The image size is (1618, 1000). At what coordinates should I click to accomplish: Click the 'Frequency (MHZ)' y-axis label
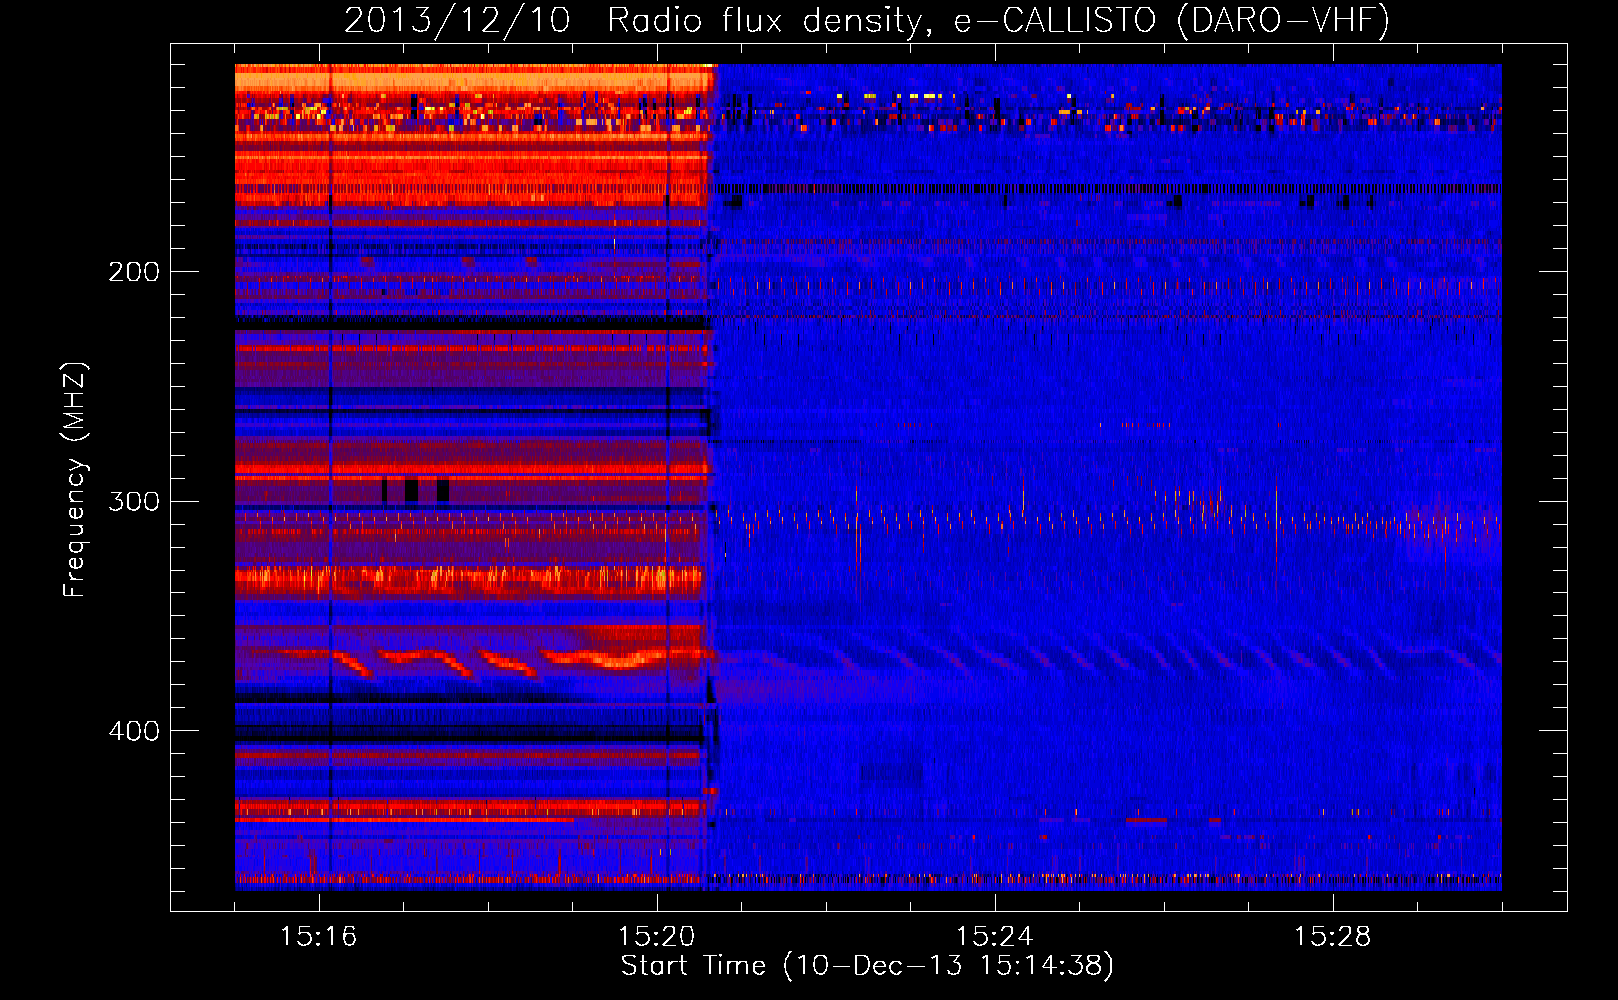[x=75, y=479]
